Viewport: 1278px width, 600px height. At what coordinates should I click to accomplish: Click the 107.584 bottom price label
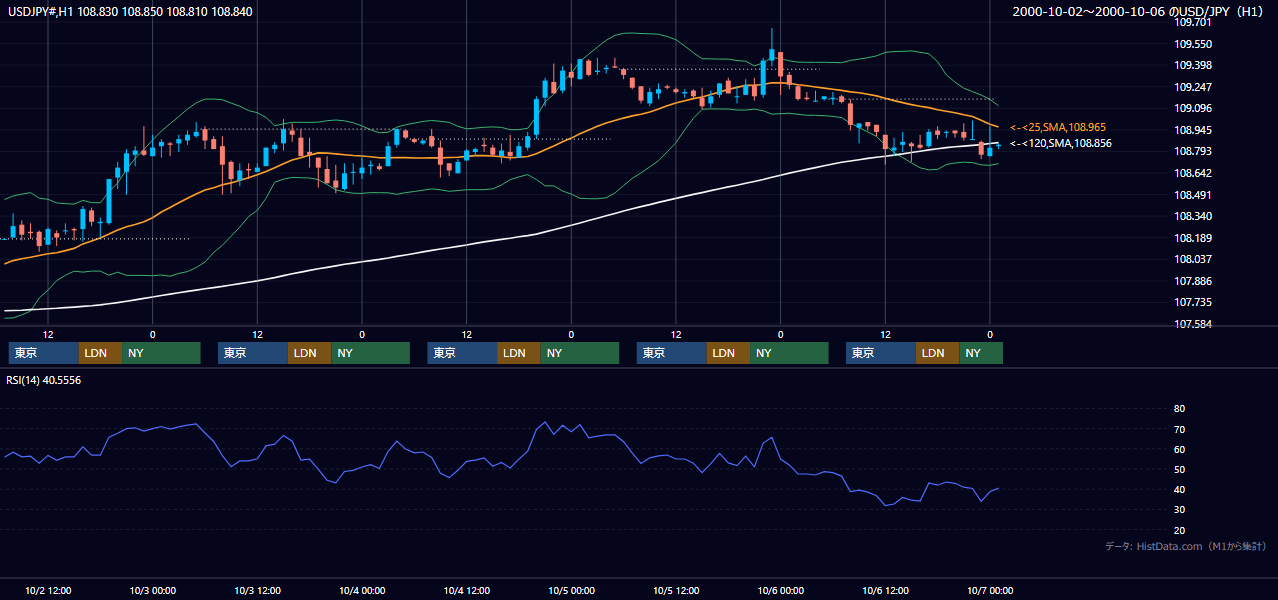(x=1192, y=324)
